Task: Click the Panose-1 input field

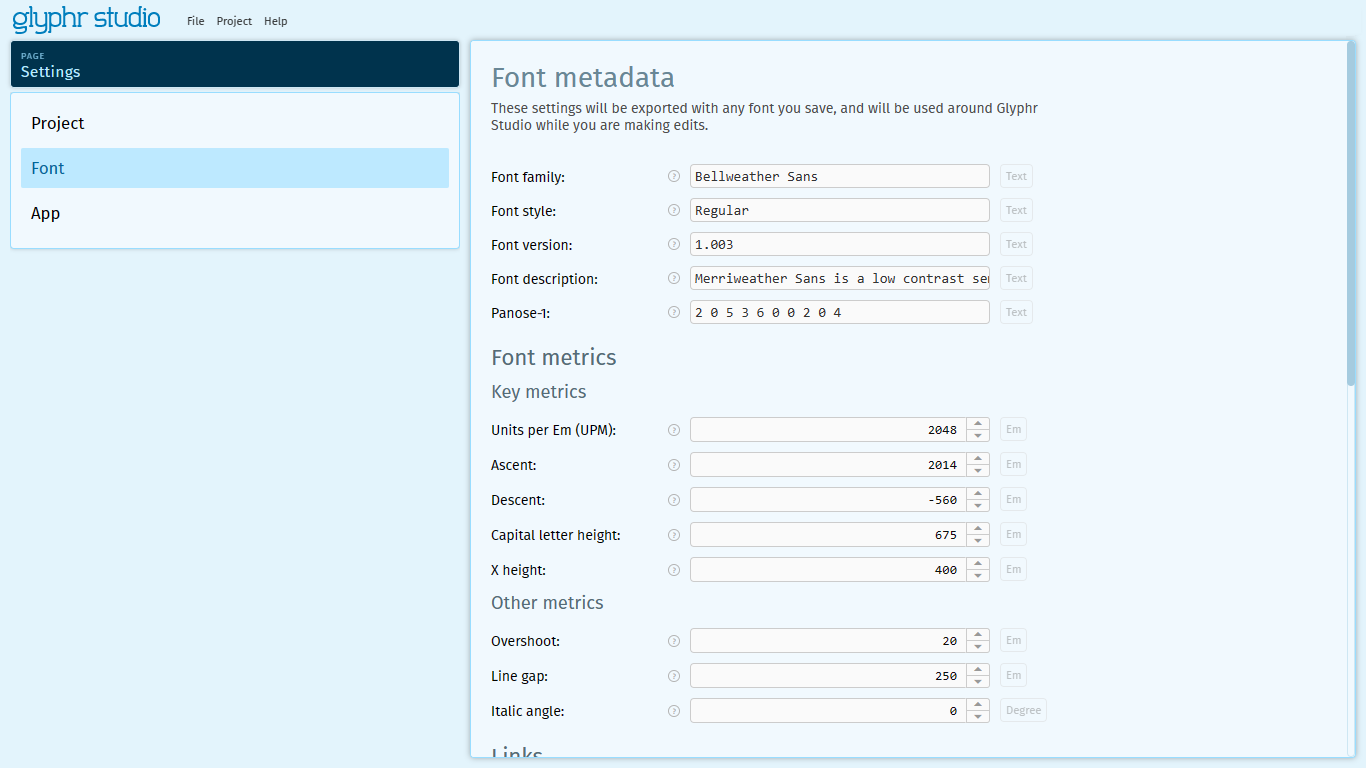Action: pos(840,312)
